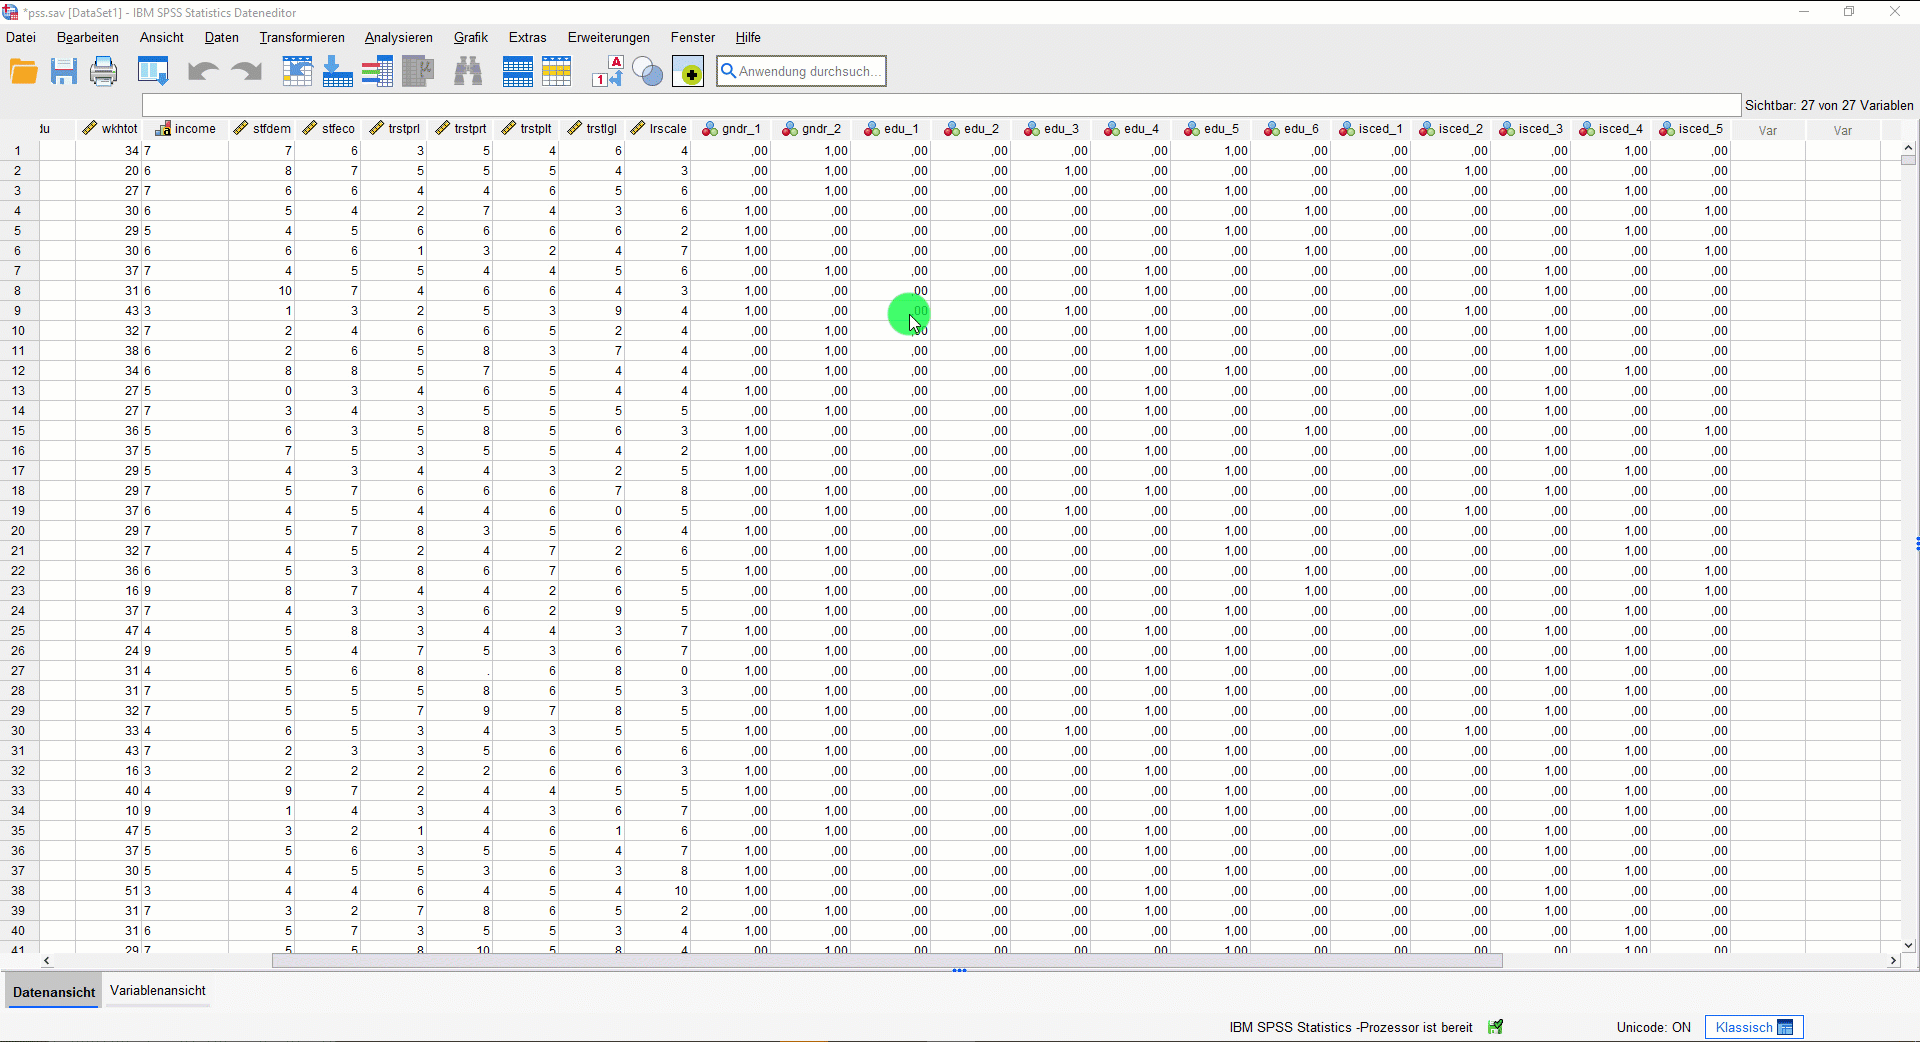Toggle value labels display icon
Viewport: 1920px width, 1042px height.
click(607, 72)
